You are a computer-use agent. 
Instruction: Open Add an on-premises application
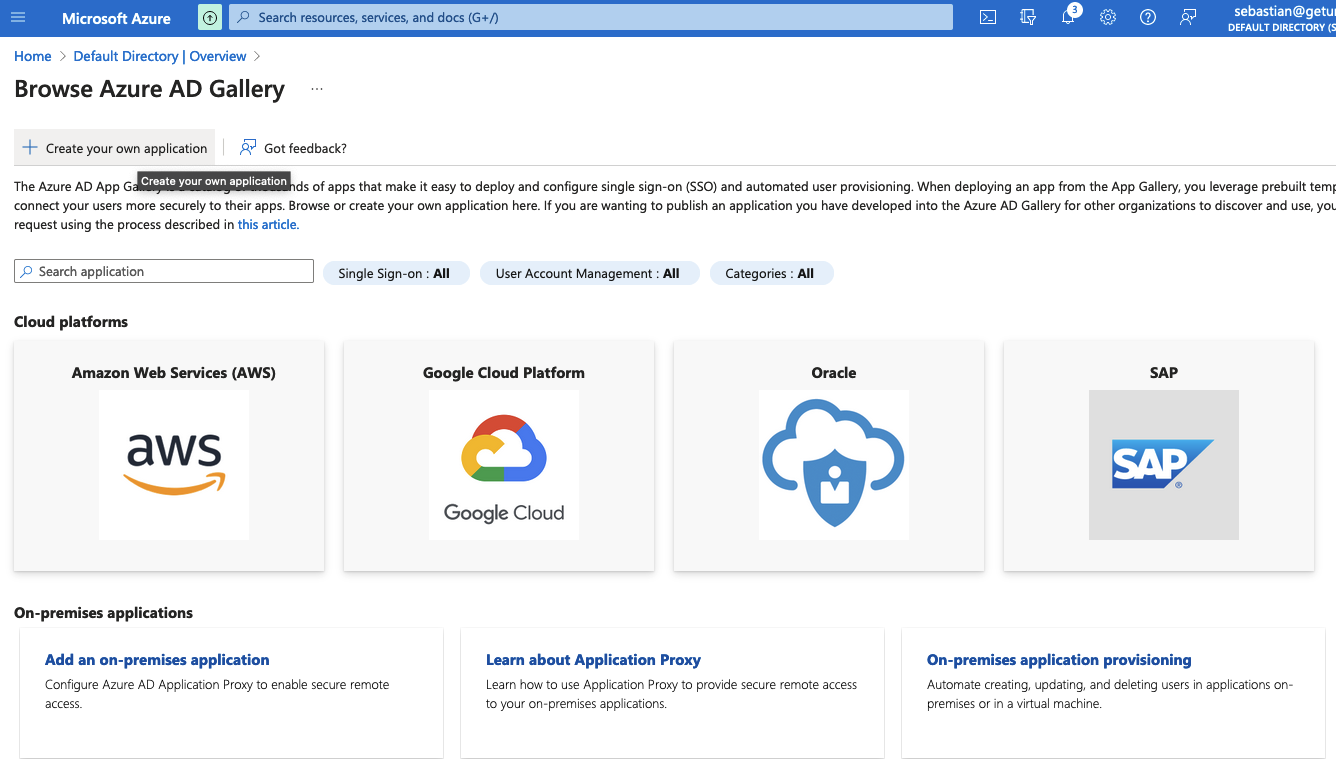[157, 660]
